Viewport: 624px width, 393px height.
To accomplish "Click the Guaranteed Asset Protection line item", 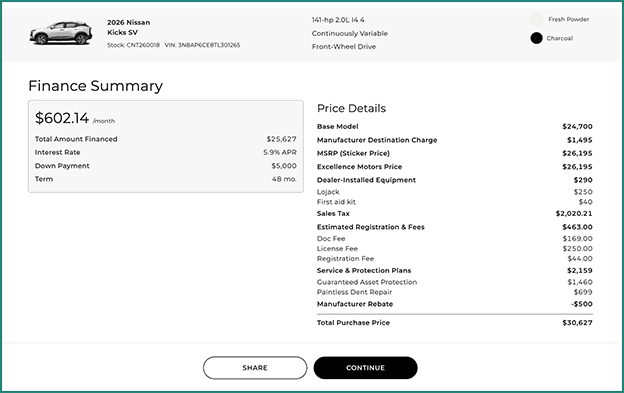I will click(367, 282).
